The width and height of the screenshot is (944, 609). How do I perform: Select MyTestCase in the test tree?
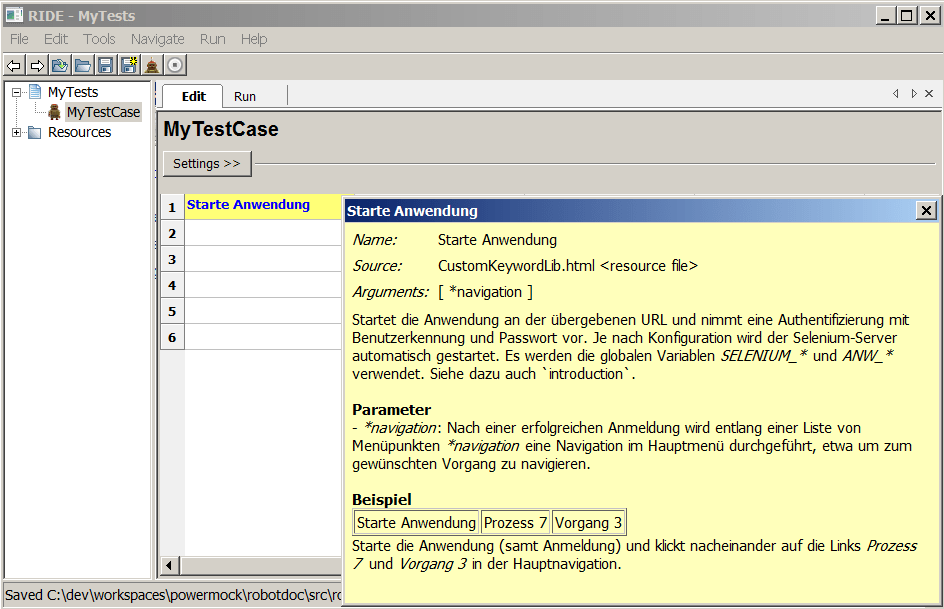point(103,112)
